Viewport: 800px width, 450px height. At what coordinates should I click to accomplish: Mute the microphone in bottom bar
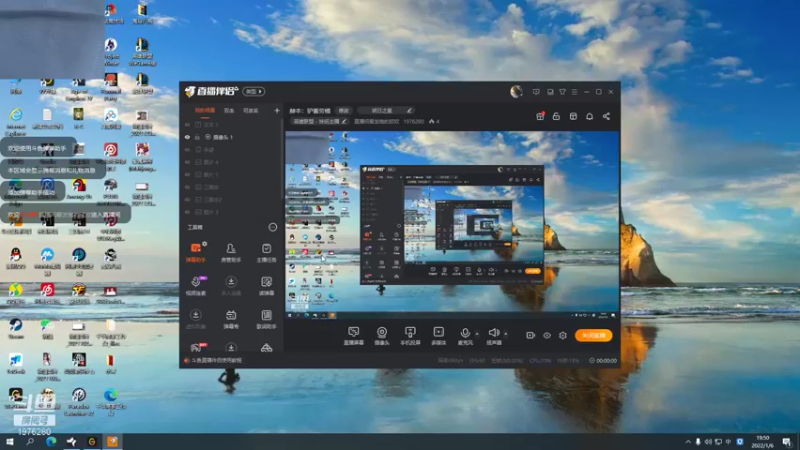point(465,335)
